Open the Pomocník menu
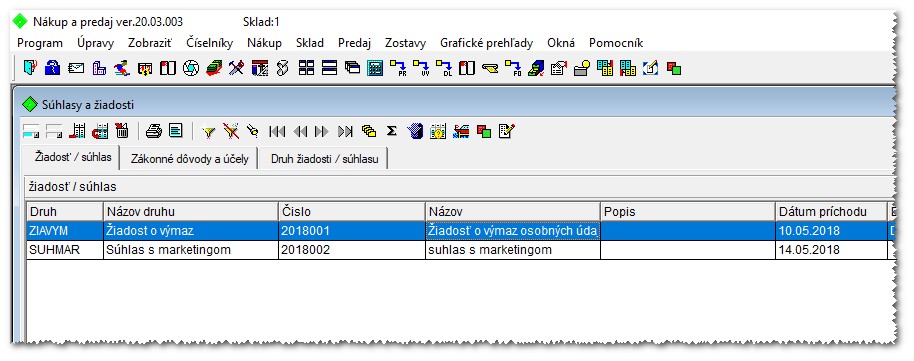Image resolution: width=914 pixels, height=361 pixels. (x=616, y=43)
